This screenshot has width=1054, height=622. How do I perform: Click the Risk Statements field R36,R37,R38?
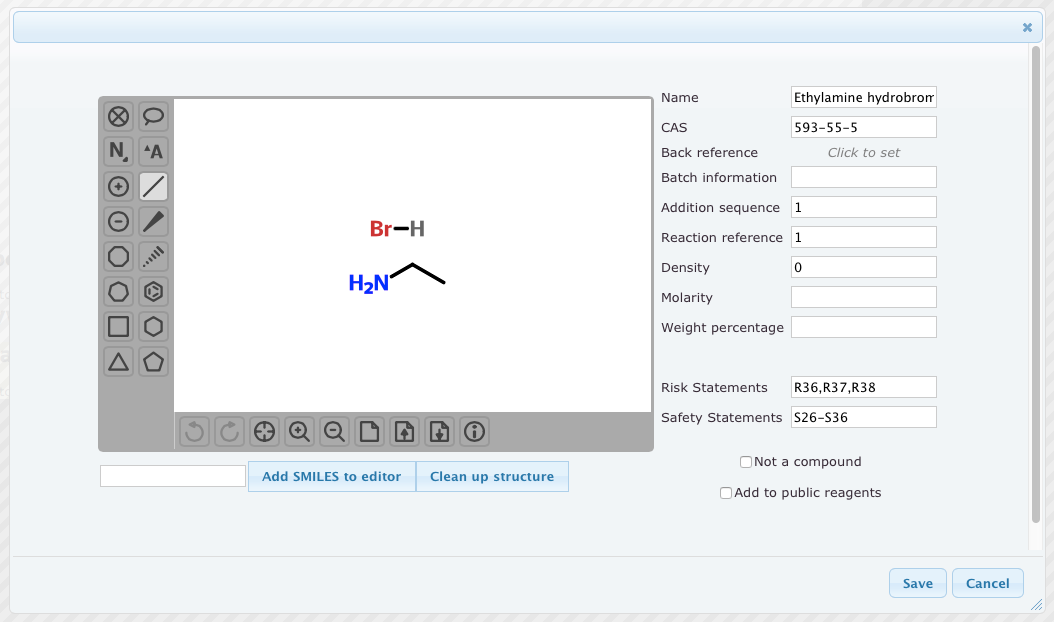point(864,387)
